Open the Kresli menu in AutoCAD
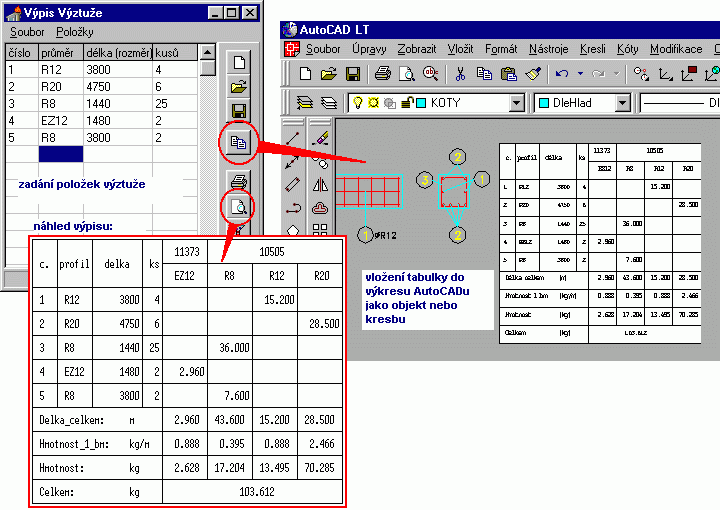 pyautogui.click(x=593, y=49)
